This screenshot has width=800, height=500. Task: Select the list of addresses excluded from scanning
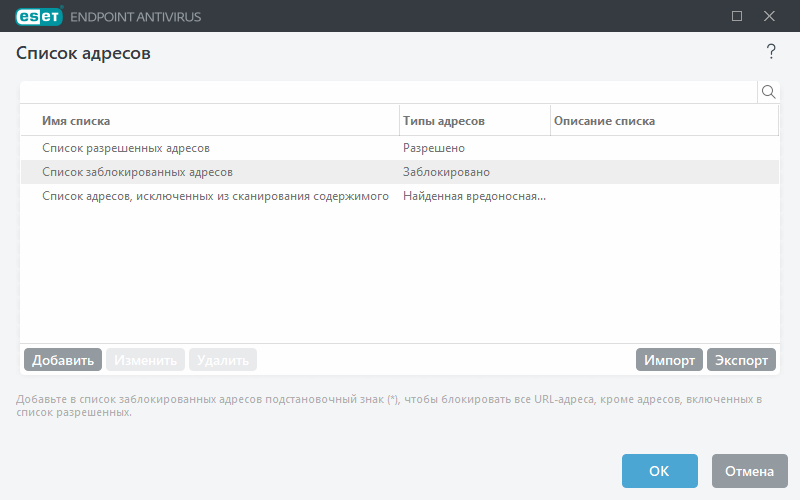tap(215, 197)
